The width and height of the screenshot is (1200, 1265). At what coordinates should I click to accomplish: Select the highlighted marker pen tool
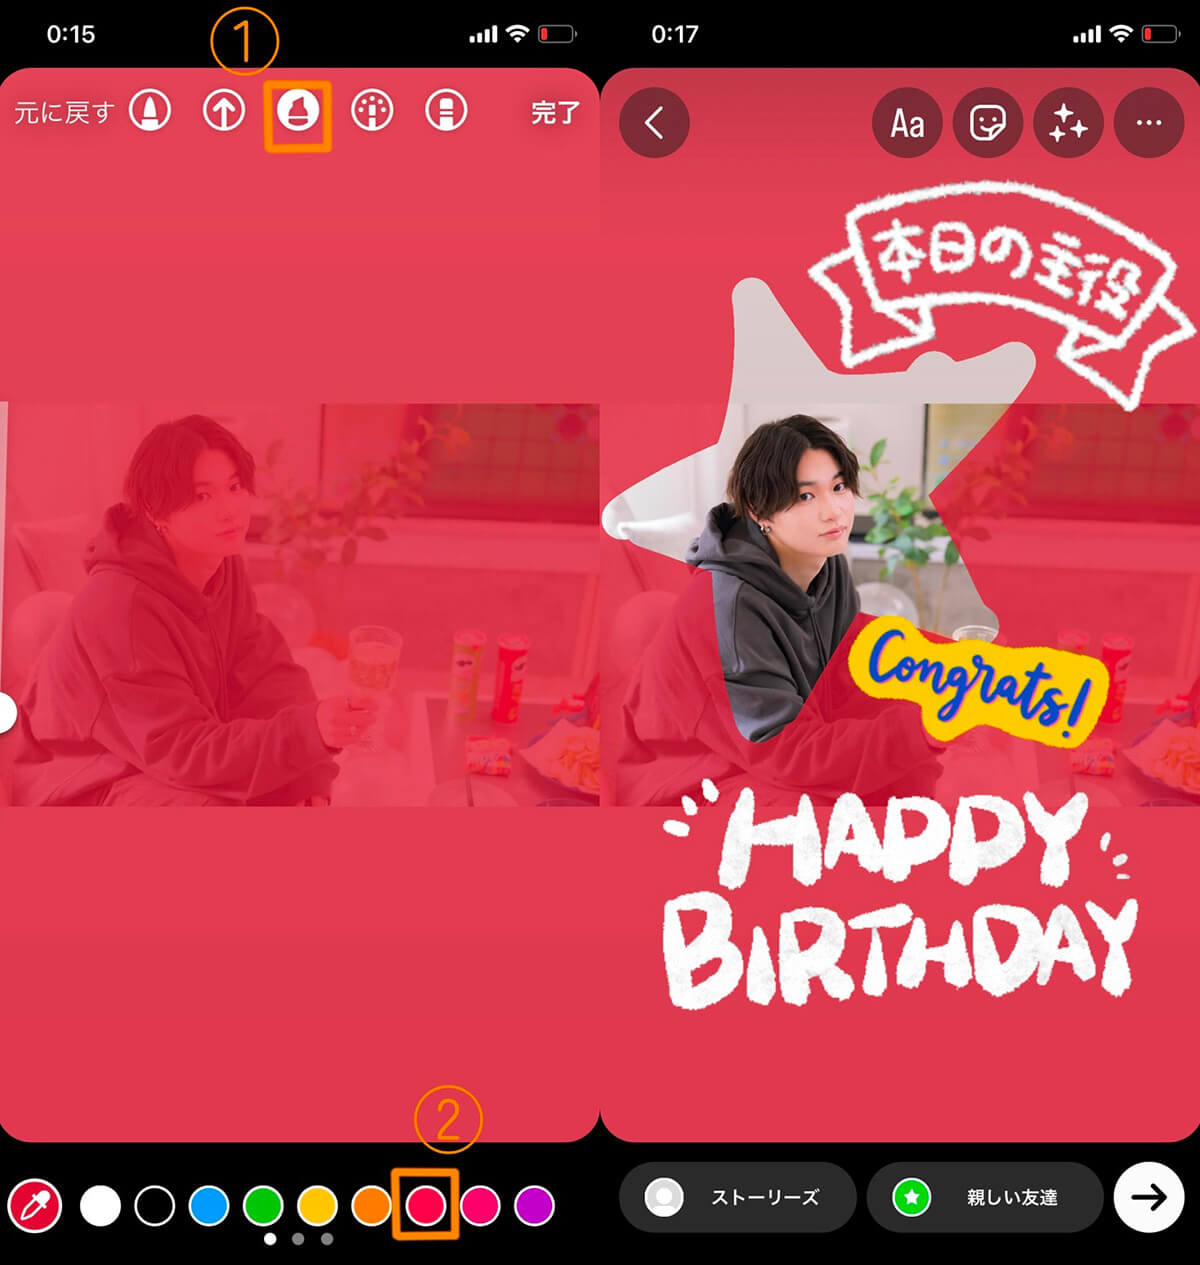pos(297,113)
